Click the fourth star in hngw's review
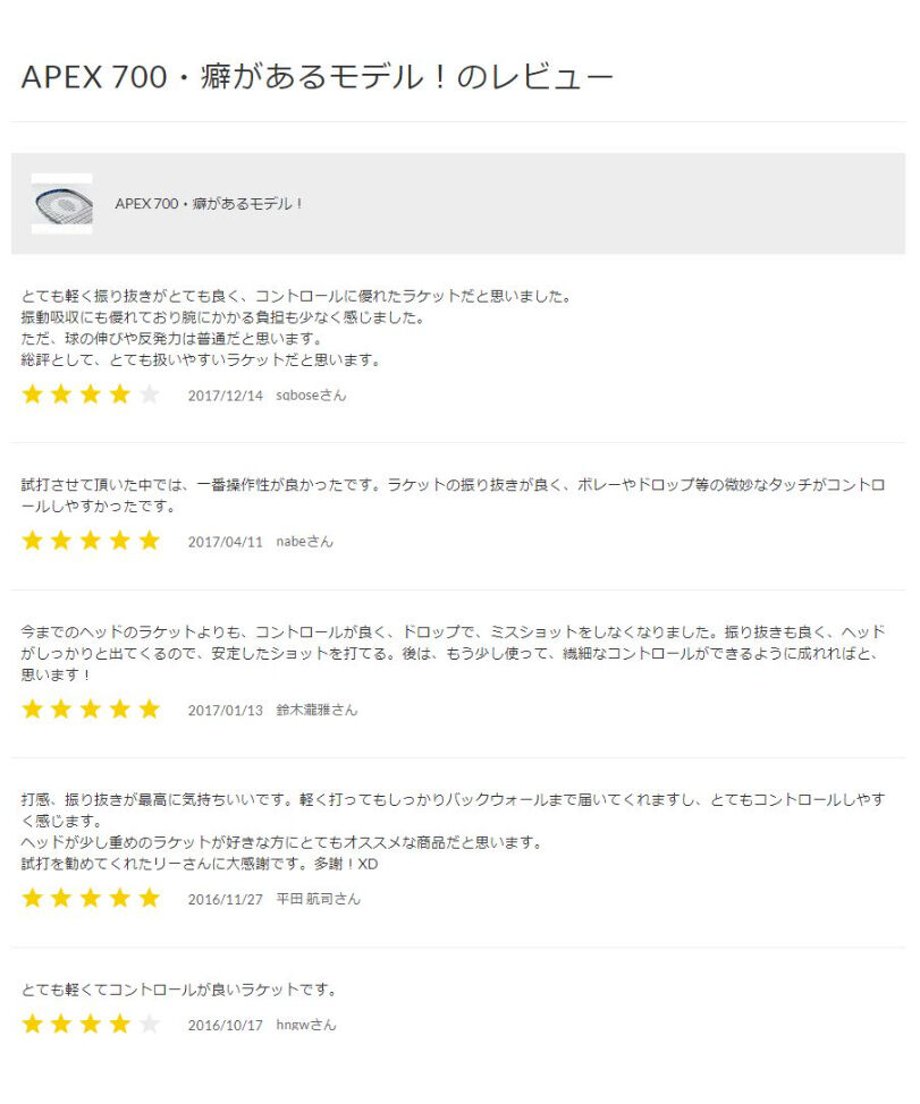Image resolution: width=920 pixels, height=1104 pixels. (x=120, y=1024)
